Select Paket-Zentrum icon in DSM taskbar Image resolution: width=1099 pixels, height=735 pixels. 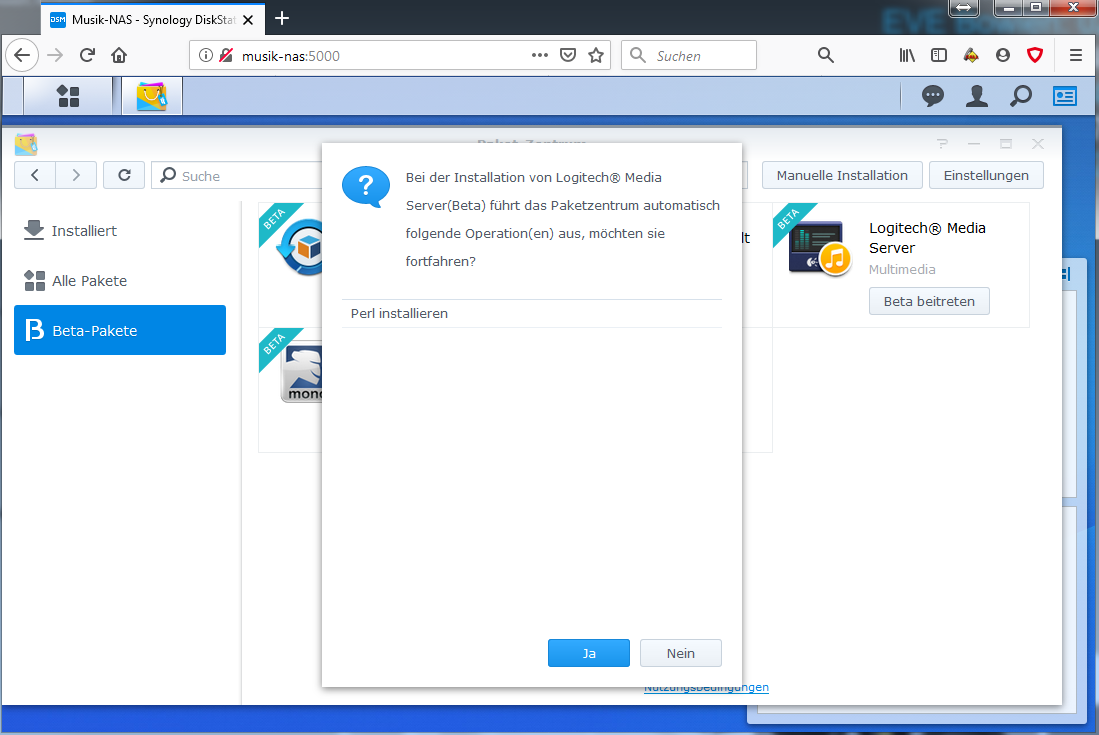click(x=152, y=96)
